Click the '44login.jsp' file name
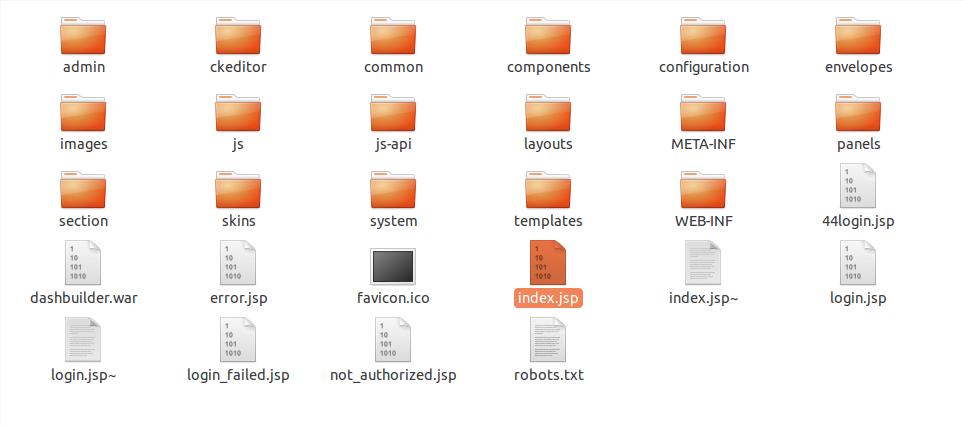The width and height of the screenshot is (963, 426). (858, 222)
